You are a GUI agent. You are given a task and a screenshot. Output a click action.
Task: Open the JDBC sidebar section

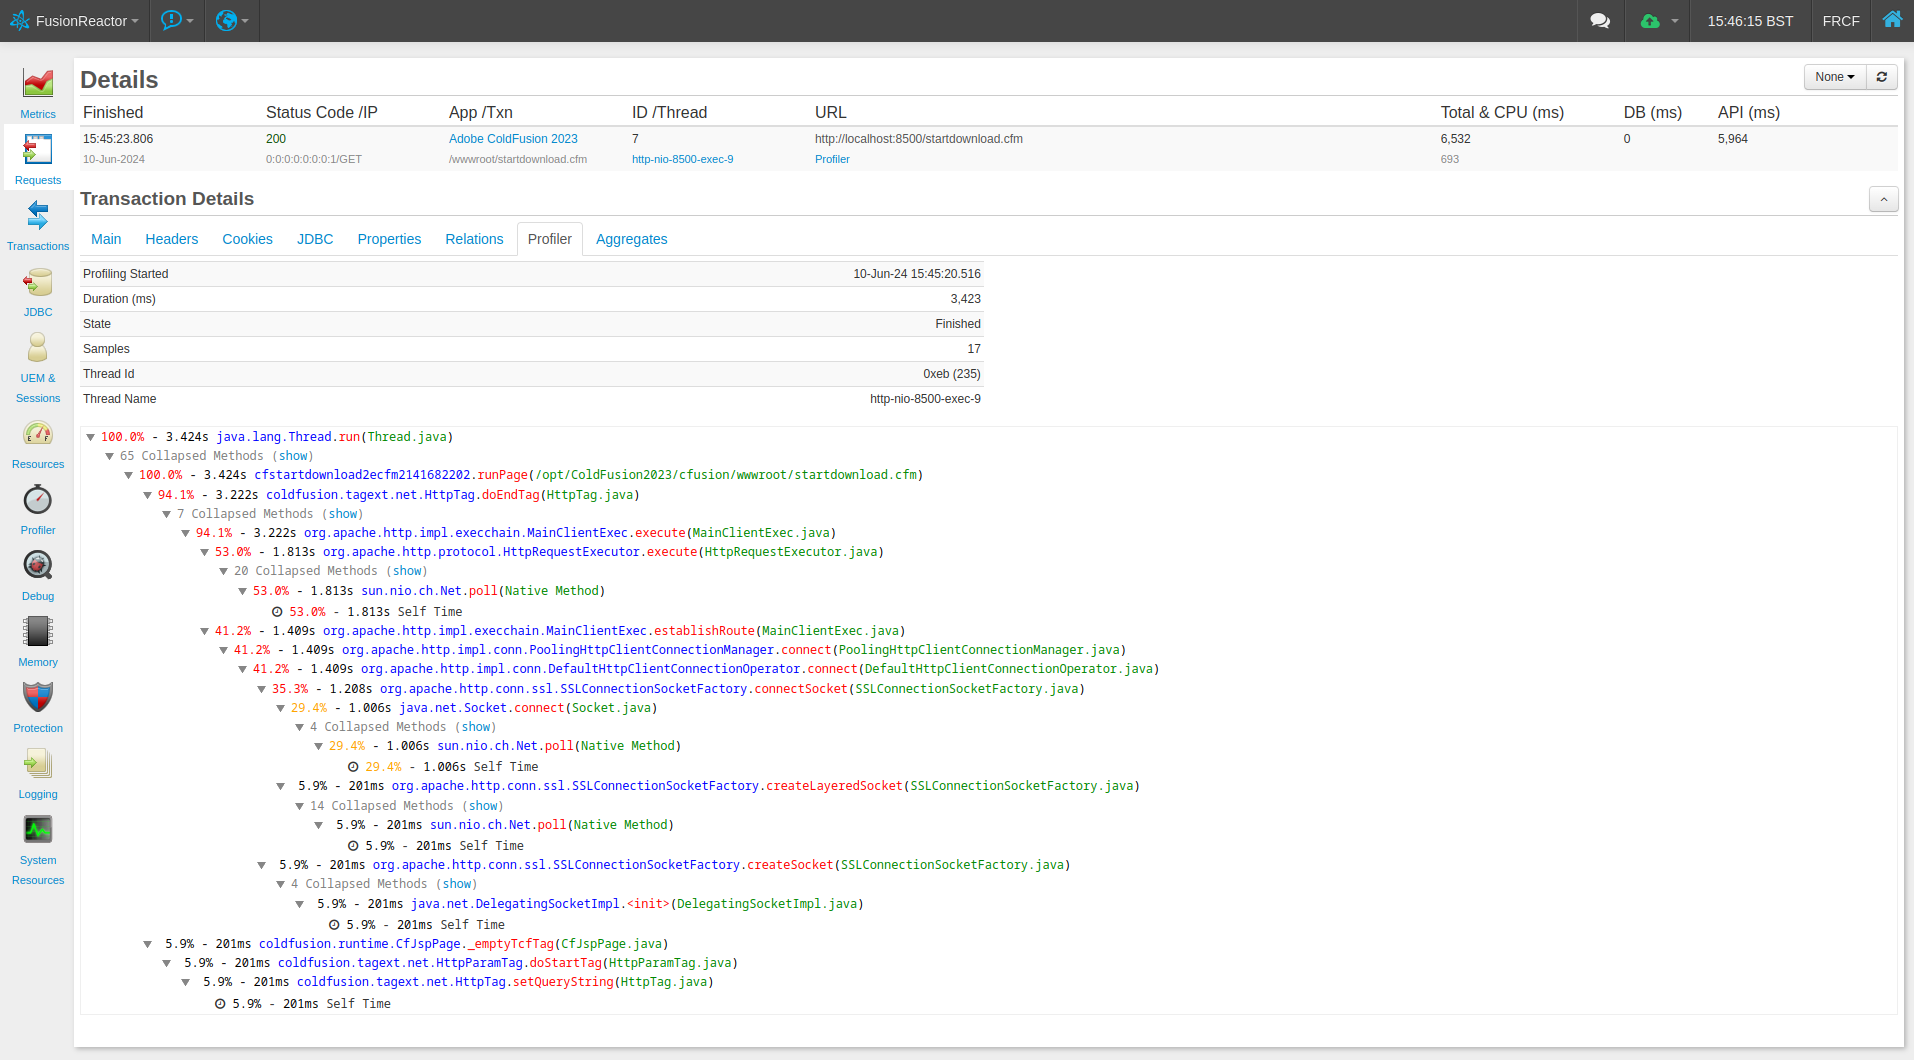[38, 291]
